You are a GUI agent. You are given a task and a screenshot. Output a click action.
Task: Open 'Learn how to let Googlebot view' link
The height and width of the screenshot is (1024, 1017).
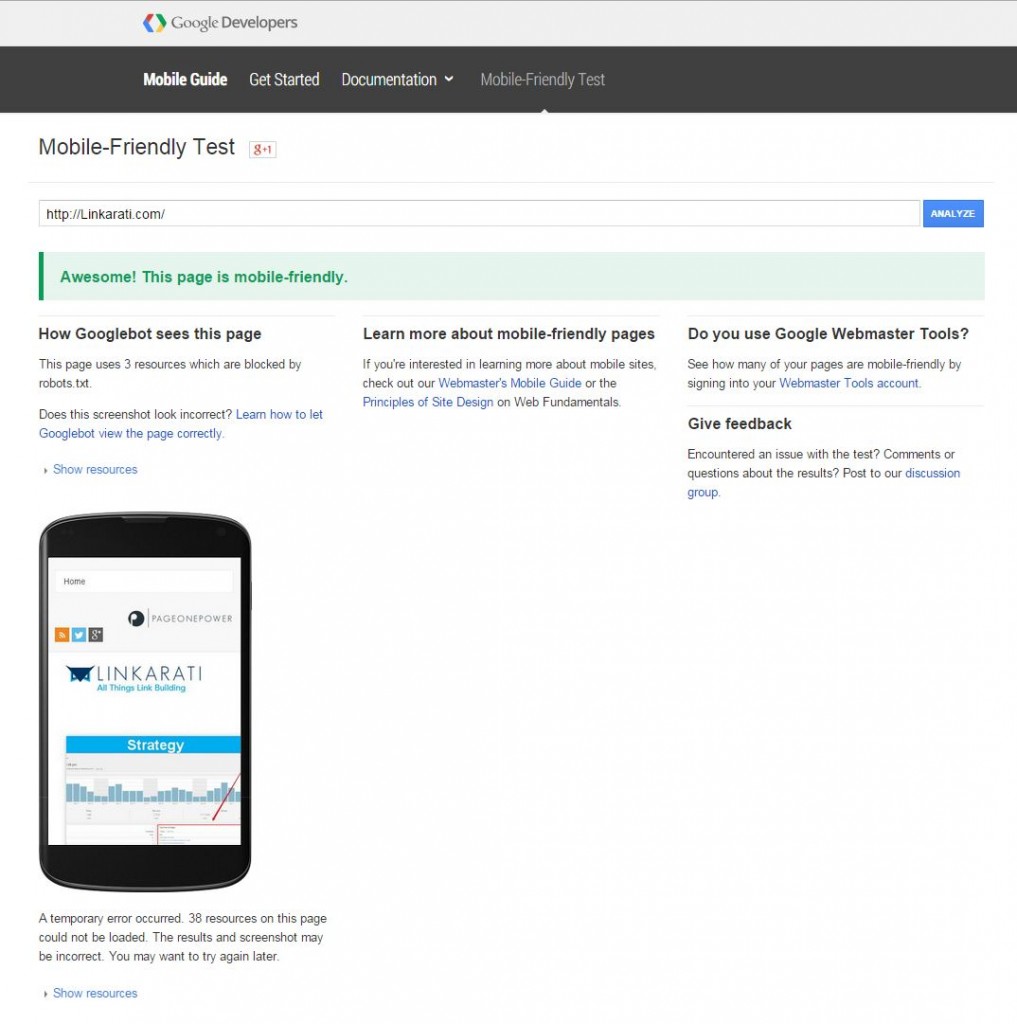click(x=181, y=424)
